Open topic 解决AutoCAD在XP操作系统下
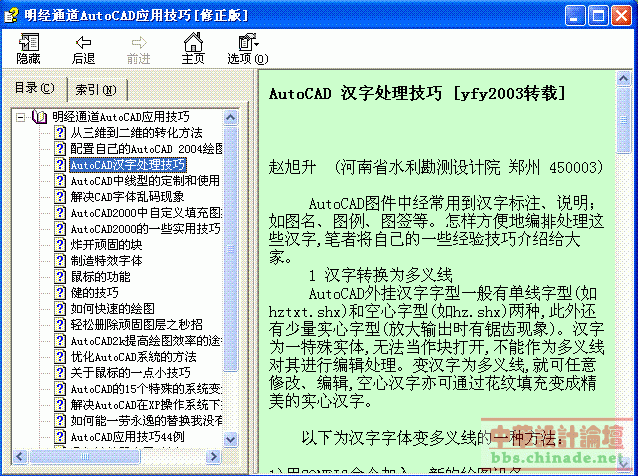Image resolution: width=638 pixels, height=476 pixels. tap(146, 405)
